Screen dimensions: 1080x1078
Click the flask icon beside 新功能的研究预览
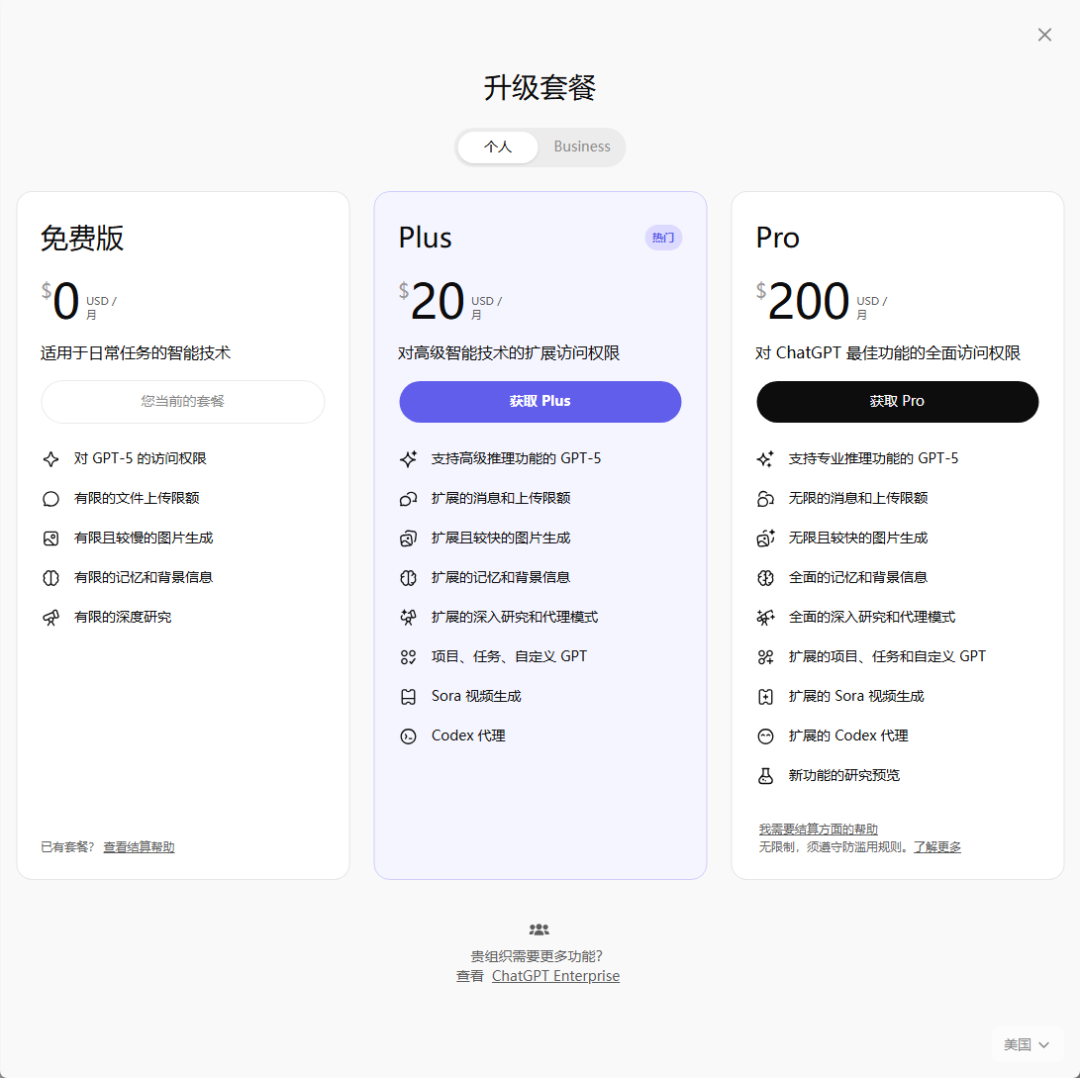pos(765,776)
